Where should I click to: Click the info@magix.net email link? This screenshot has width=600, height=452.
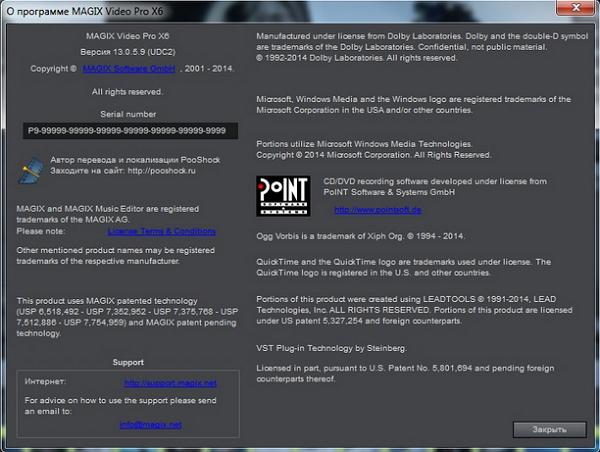(x=151, y=424)
